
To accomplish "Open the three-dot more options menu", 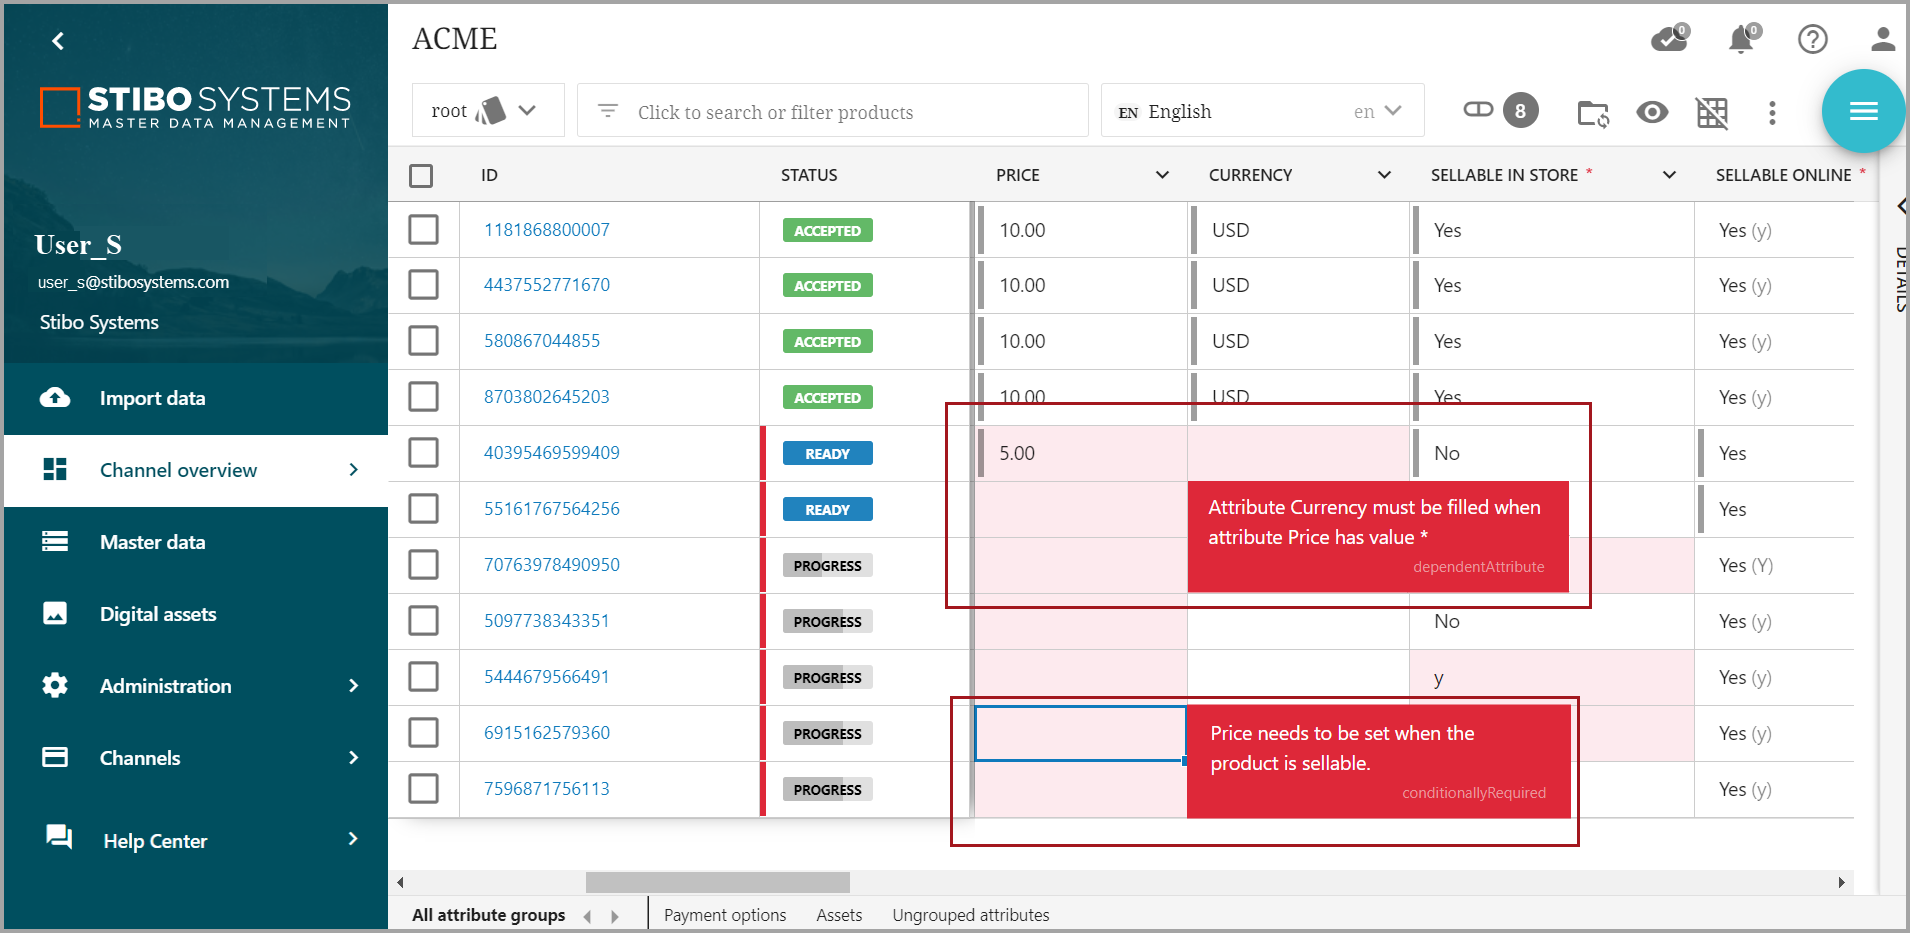I will click(x=1771, y=113).
